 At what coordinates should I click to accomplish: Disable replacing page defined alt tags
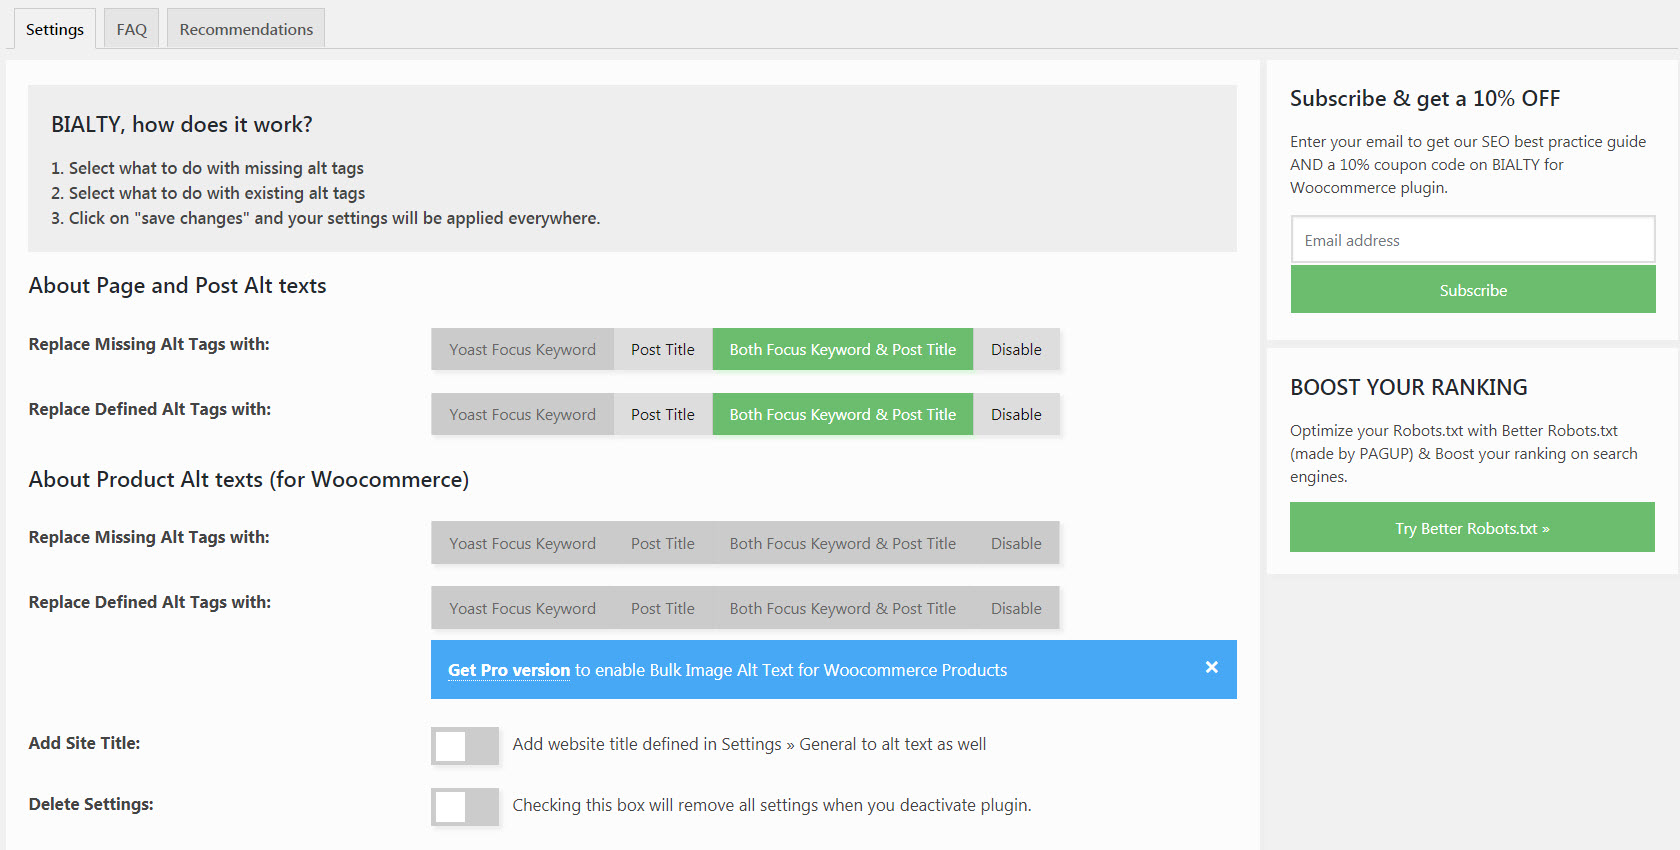1016,415
